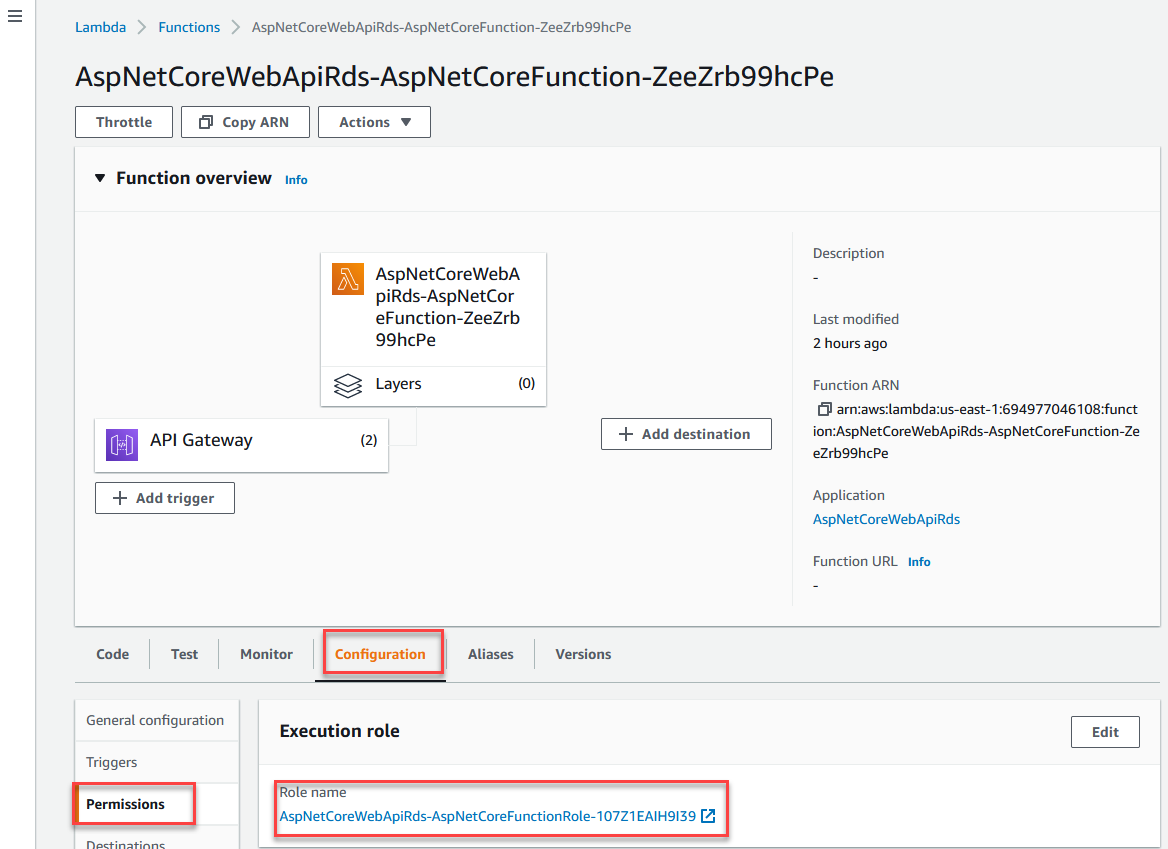Select General configuration in side menu
Viewport: 1168px width, 849px height.
(156, 720)
